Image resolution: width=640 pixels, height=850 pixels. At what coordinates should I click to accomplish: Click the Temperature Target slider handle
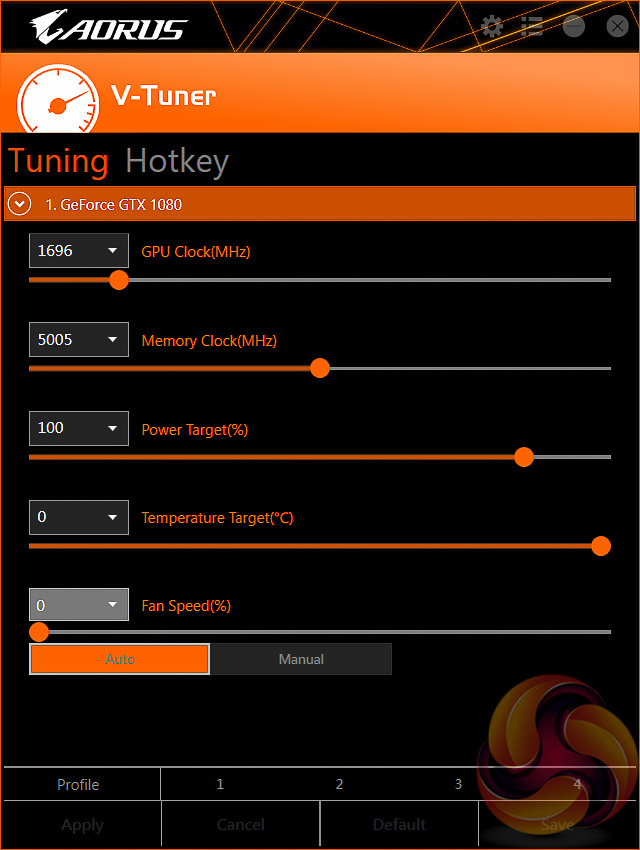tap(601, 546)
